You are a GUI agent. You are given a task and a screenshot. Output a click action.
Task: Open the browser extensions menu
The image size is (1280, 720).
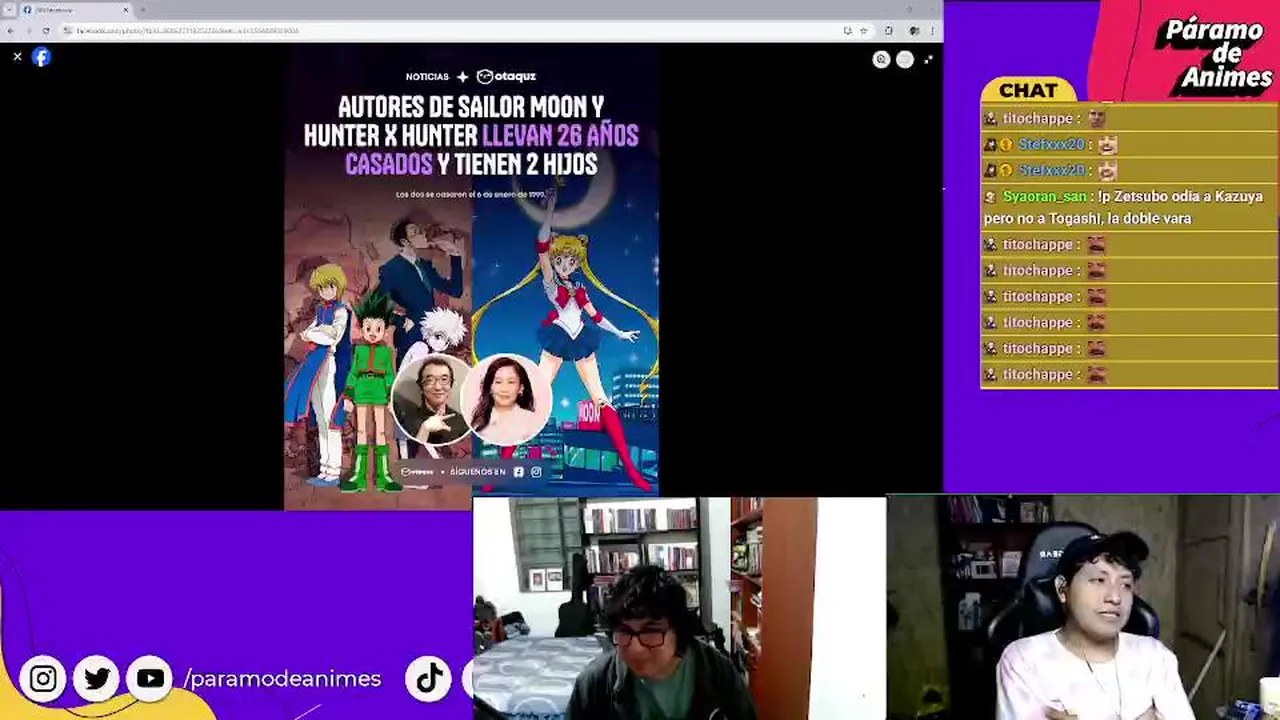889,31
